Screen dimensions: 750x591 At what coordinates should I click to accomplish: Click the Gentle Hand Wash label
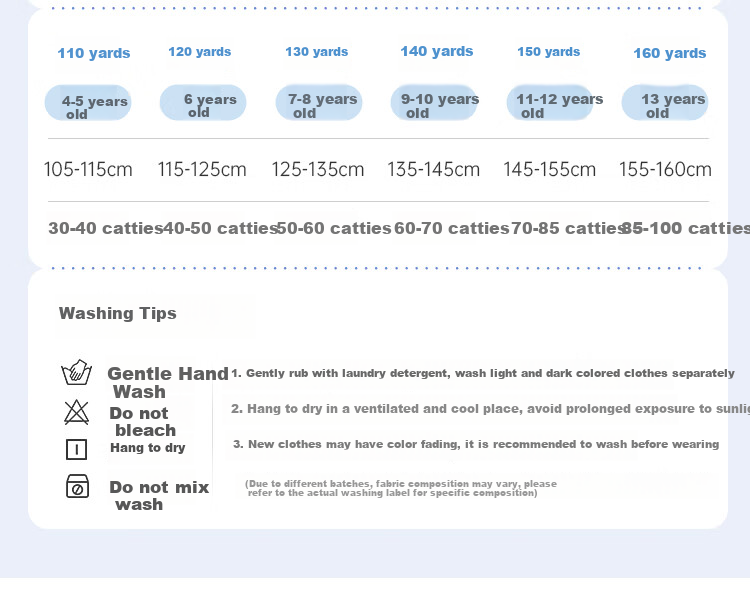pyautogui.click(x=168, y=383)
